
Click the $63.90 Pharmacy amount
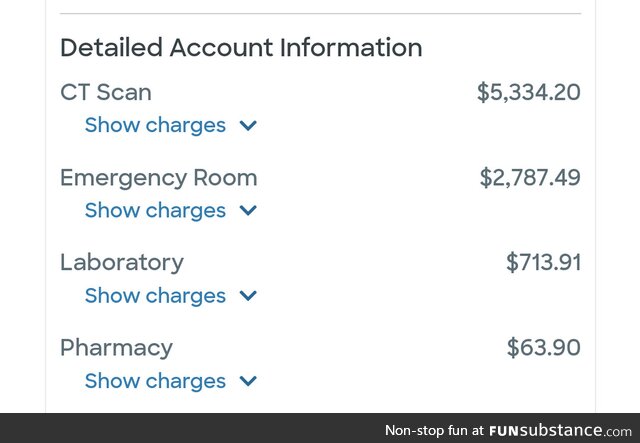click(x=543, y=347)
